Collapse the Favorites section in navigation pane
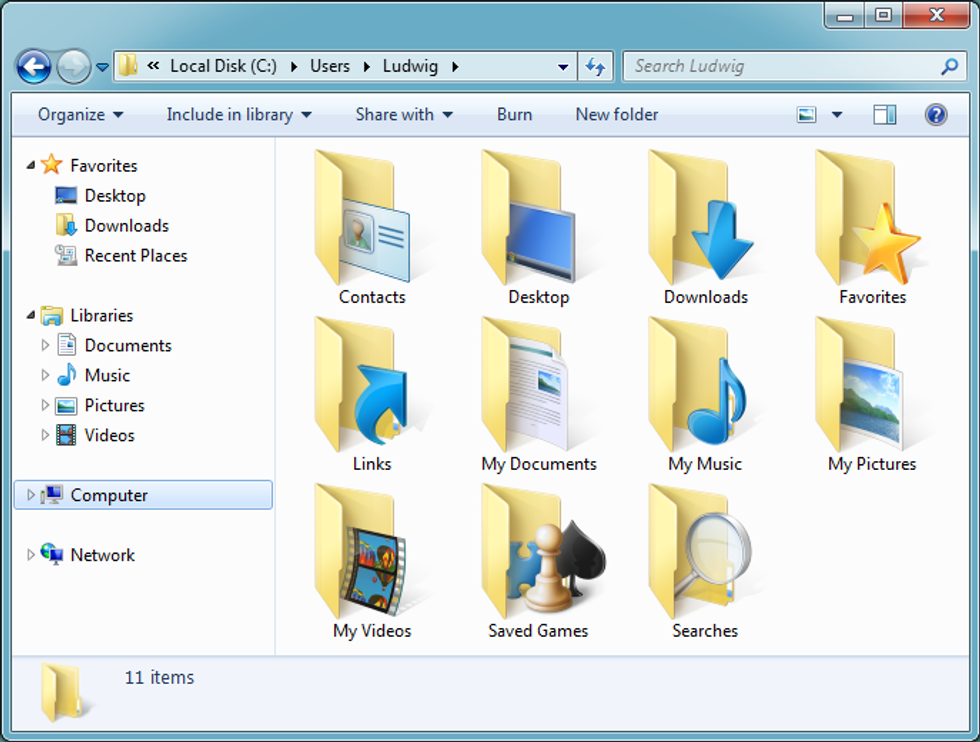 (x=30, y=166)
